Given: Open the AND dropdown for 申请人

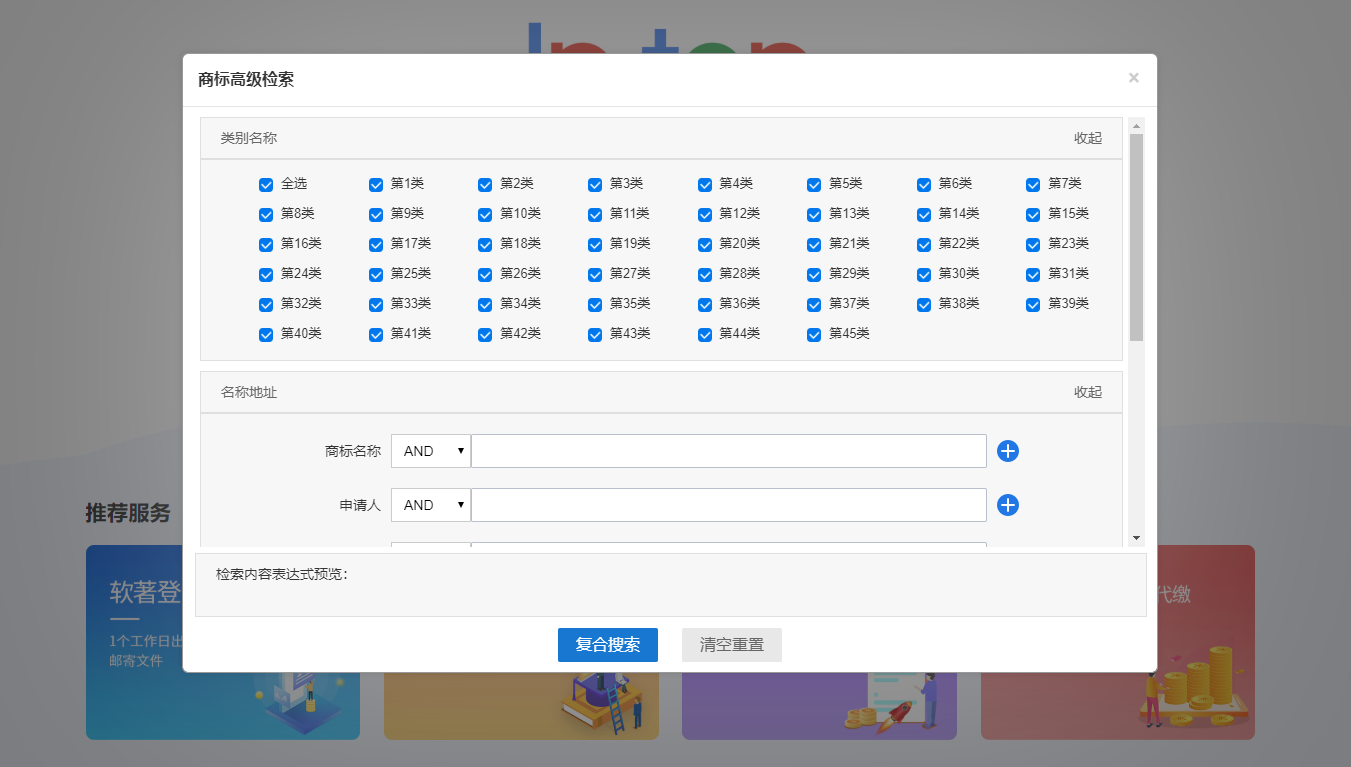Looking at the screenshot, I should point(431,505).
